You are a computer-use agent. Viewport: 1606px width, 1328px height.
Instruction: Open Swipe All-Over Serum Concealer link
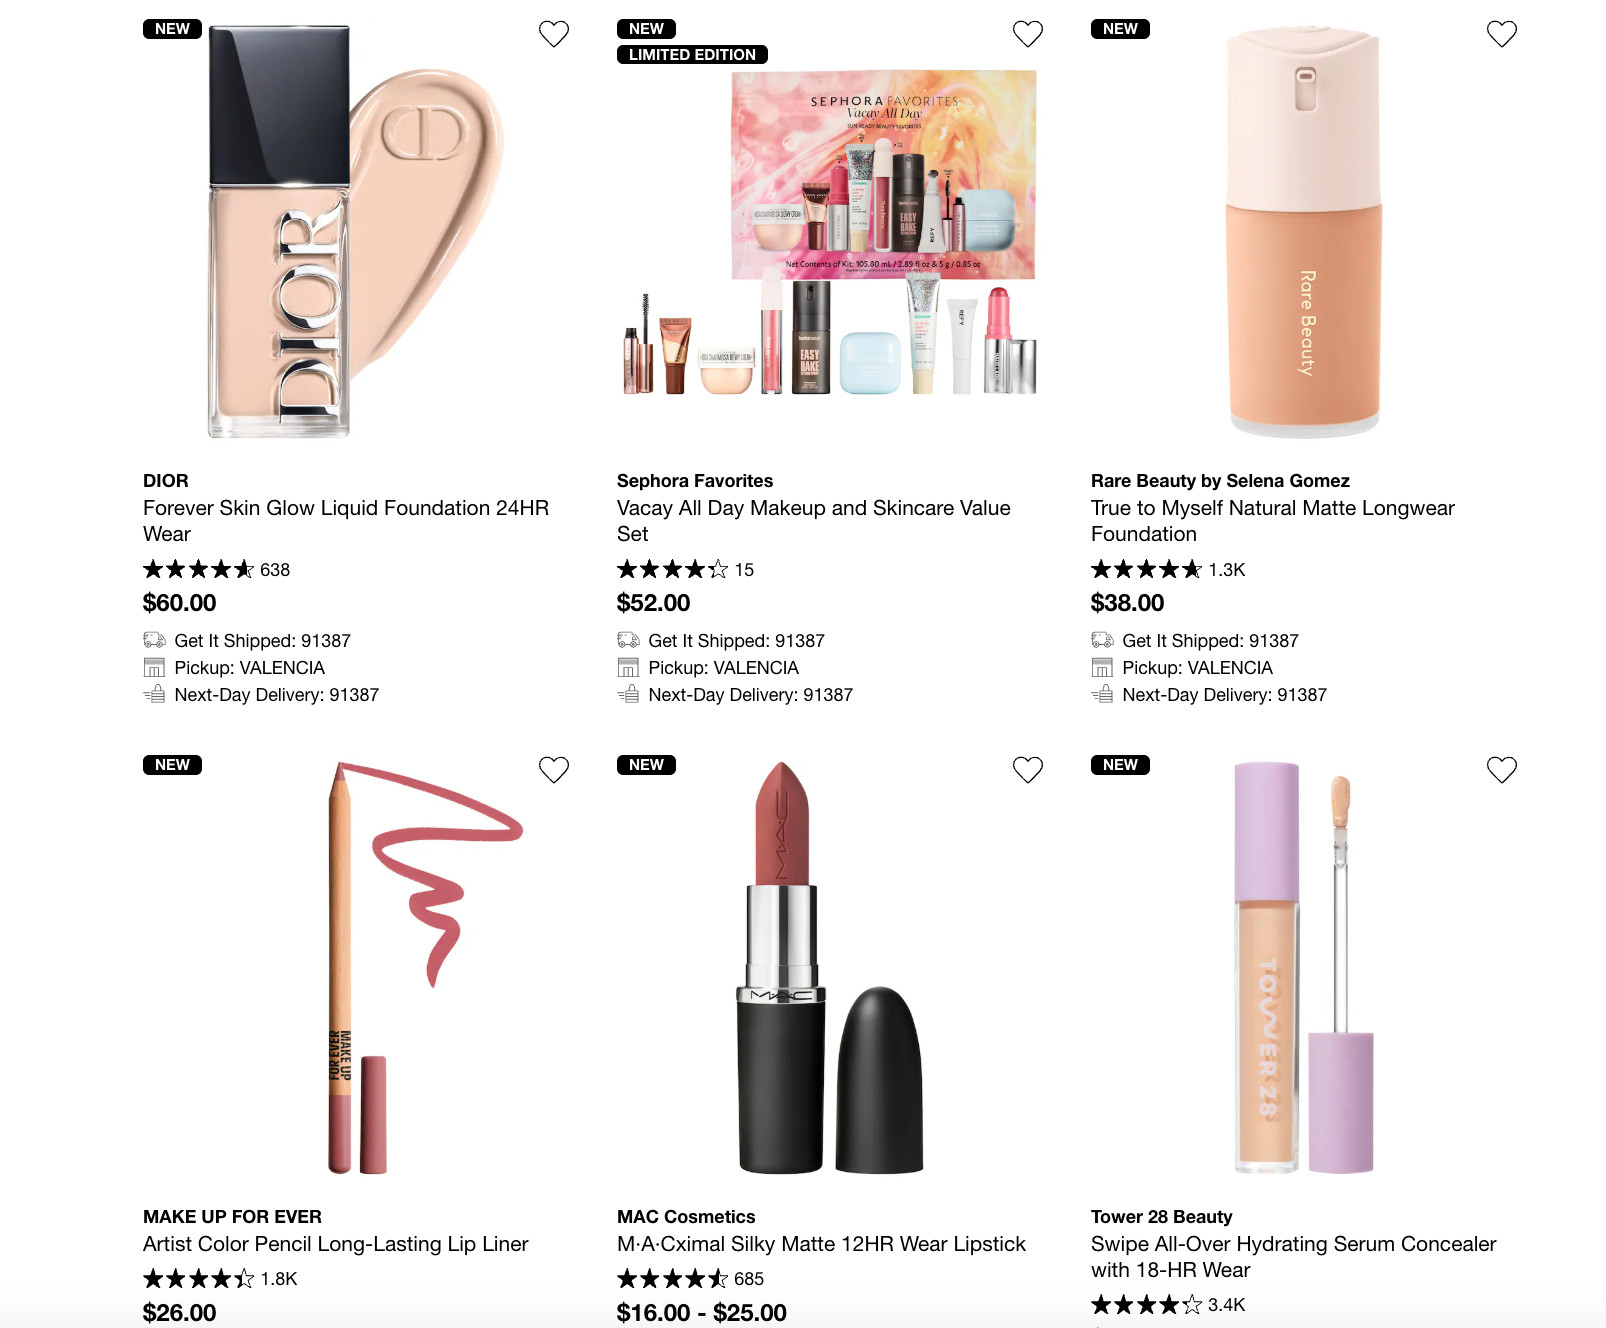(x=1294, y=1257)
